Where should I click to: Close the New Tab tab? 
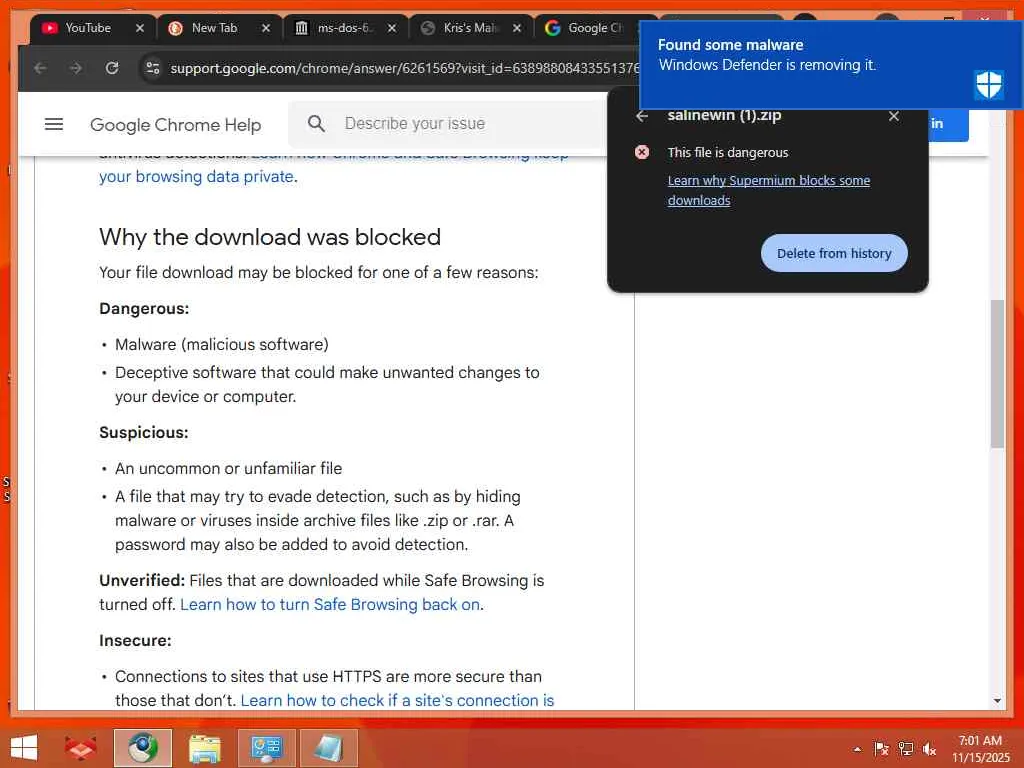tap(266, 28)
